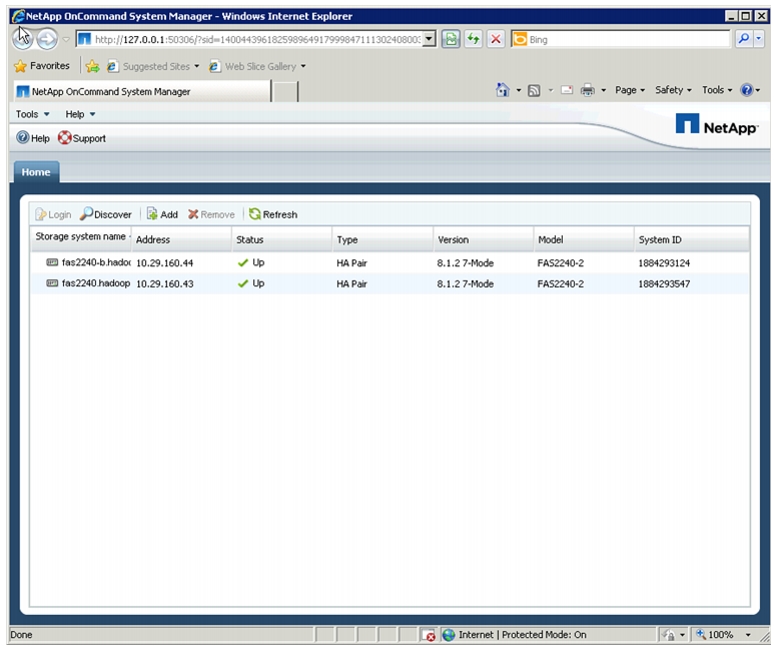The image size is (774, 650).
Task: Click the Print printer icon
Action: [x=587, y=90]
